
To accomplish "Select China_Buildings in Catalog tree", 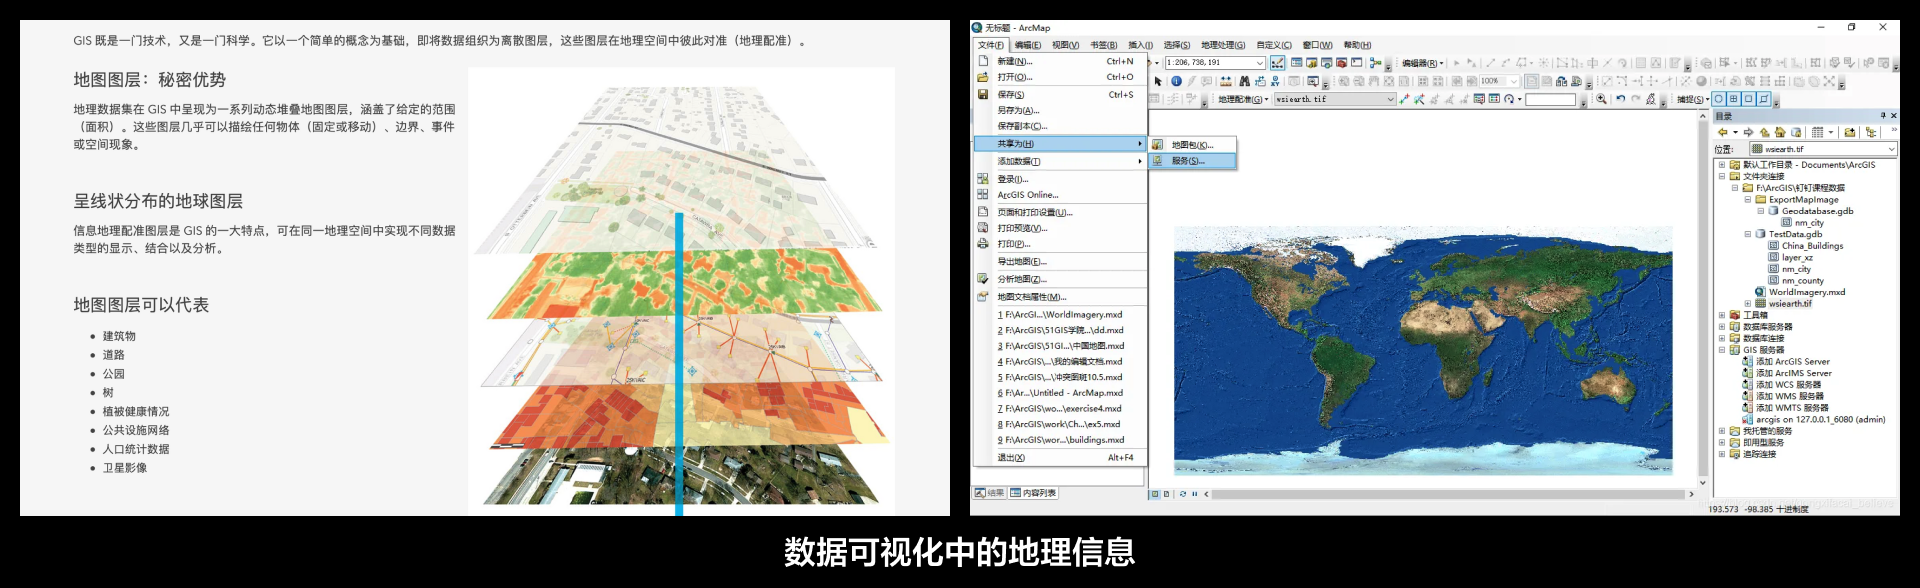I will point(1812,246).
